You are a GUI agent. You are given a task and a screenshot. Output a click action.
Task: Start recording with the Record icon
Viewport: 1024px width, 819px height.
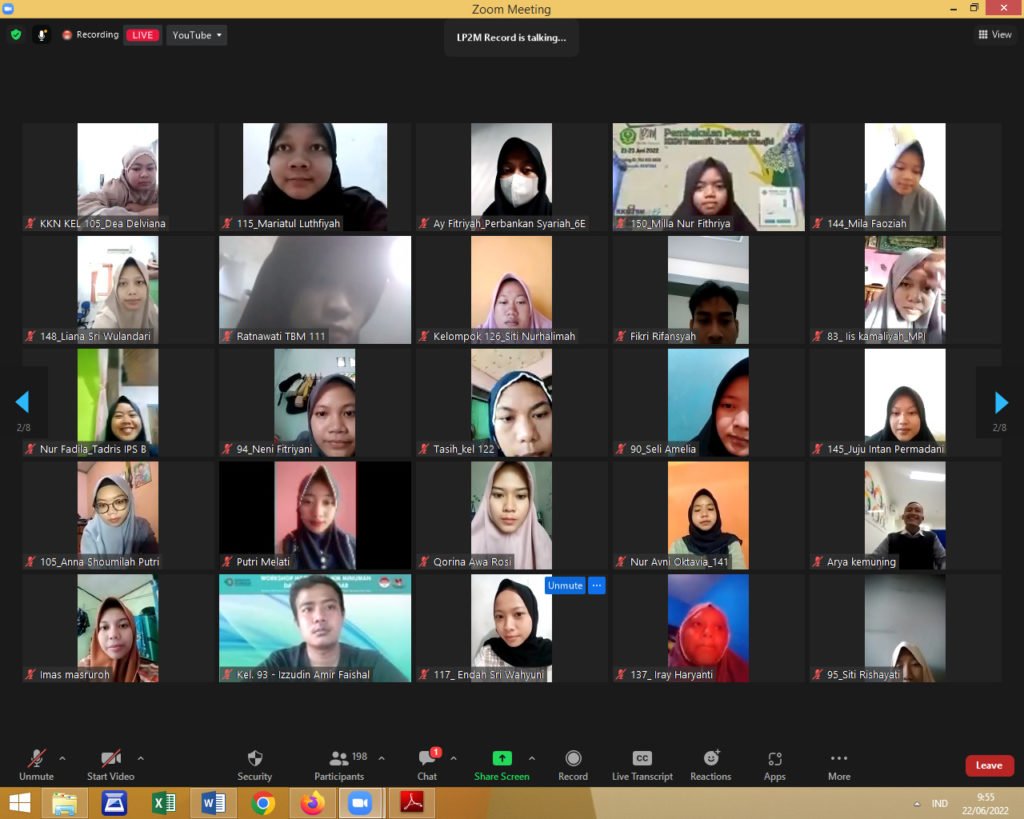coord(573,759)
